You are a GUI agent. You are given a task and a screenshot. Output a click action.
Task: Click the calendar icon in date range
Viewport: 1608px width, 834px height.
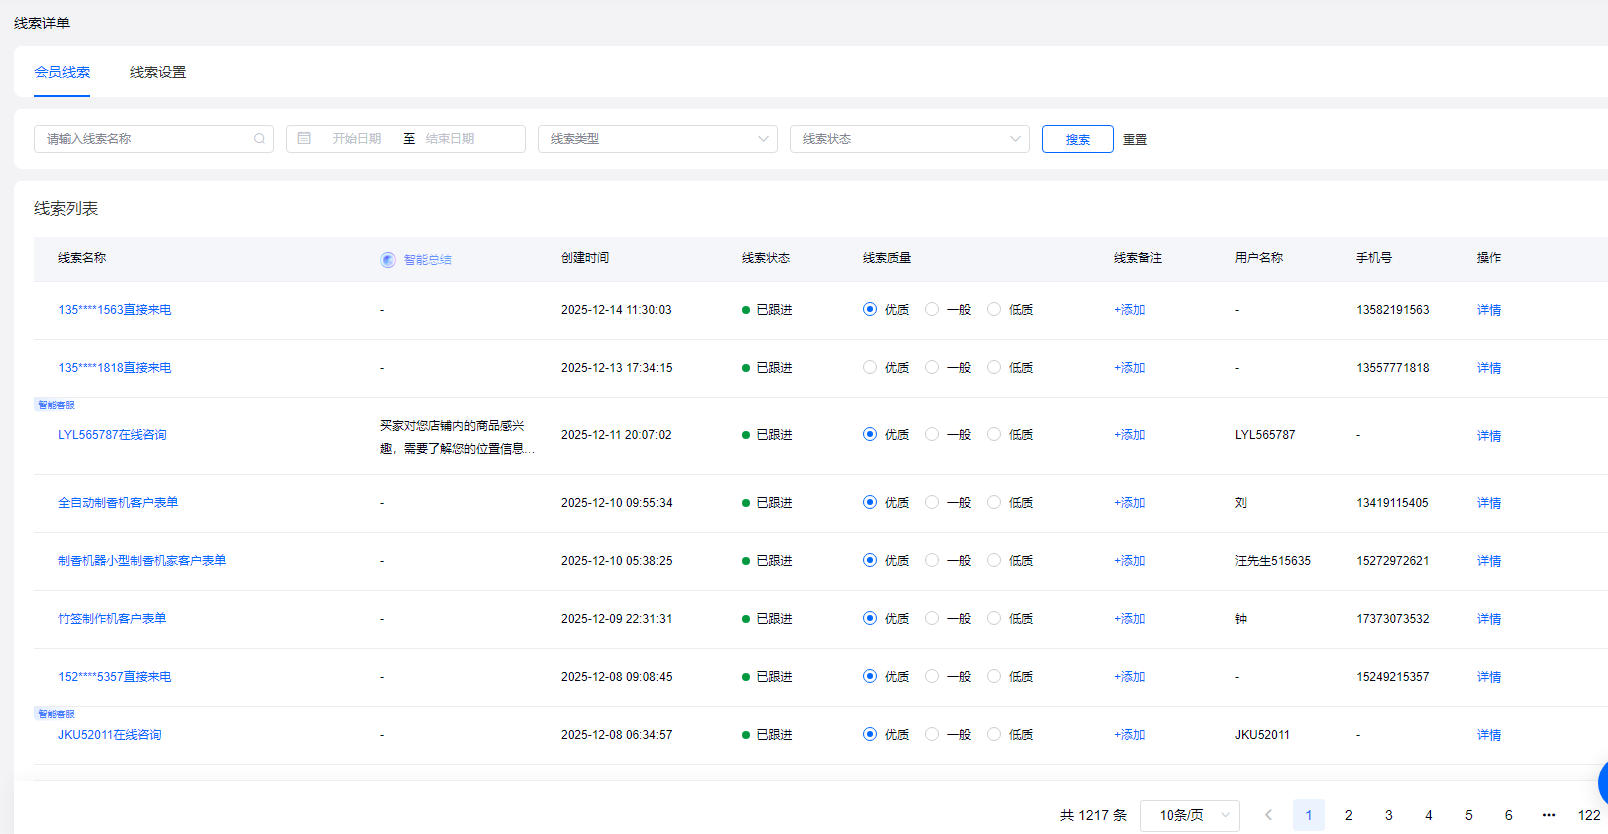pyautogui.click(x=304, y=139)
